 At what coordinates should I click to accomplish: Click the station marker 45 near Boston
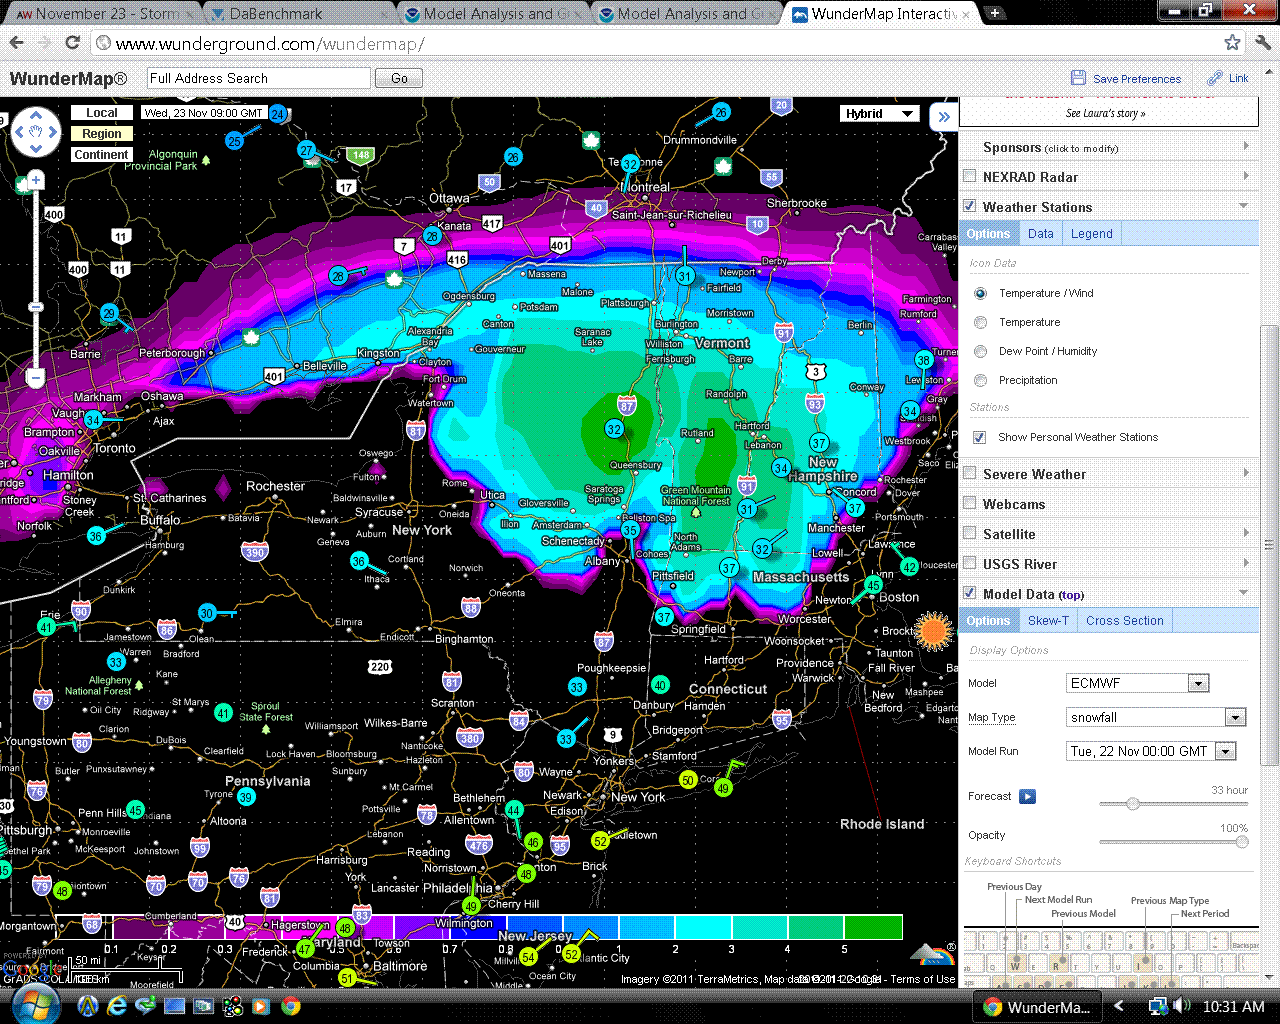pos(873,585)
